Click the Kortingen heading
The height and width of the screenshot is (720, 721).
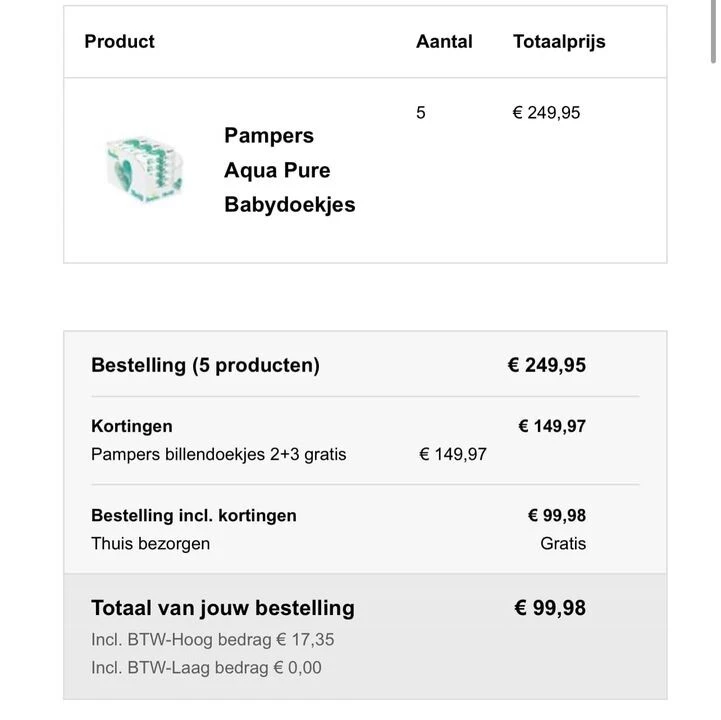[132, 426]
